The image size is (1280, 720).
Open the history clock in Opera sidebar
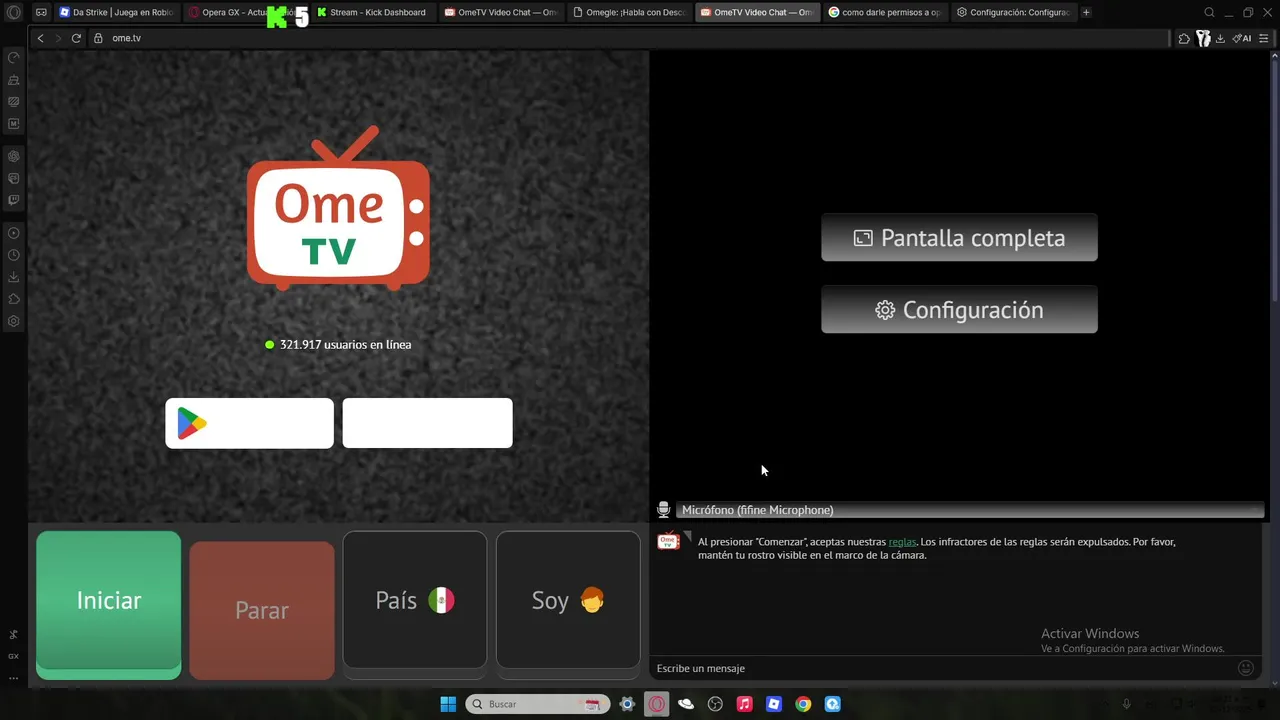(14, 255)
